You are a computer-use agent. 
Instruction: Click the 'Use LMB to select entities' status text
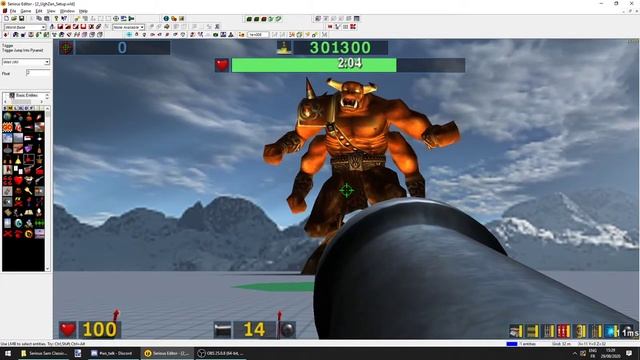(x=43, y=344)
